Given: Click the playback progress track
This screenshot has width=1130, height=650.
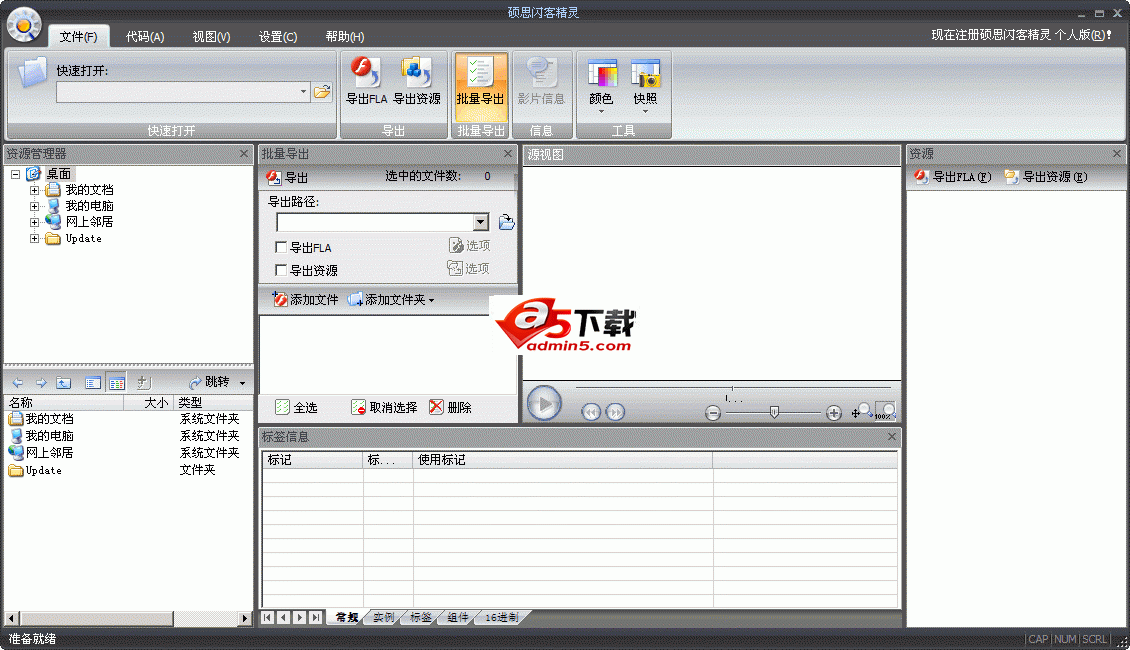Looking at the screenshot, I should point(733,388).
